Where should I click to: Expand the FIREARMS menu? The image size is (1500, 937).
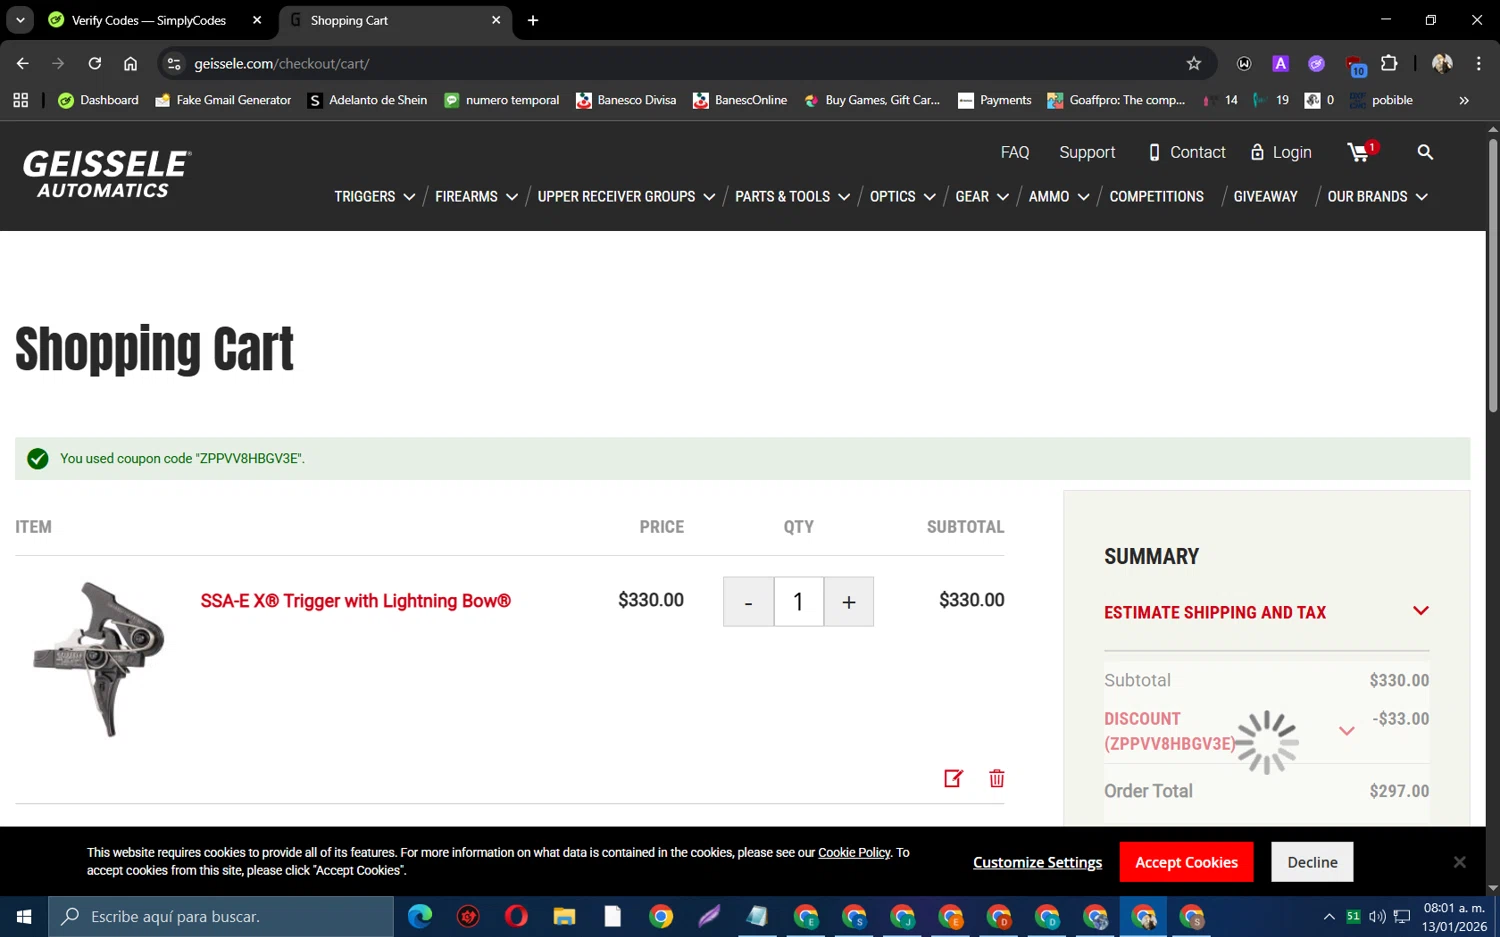476,196
